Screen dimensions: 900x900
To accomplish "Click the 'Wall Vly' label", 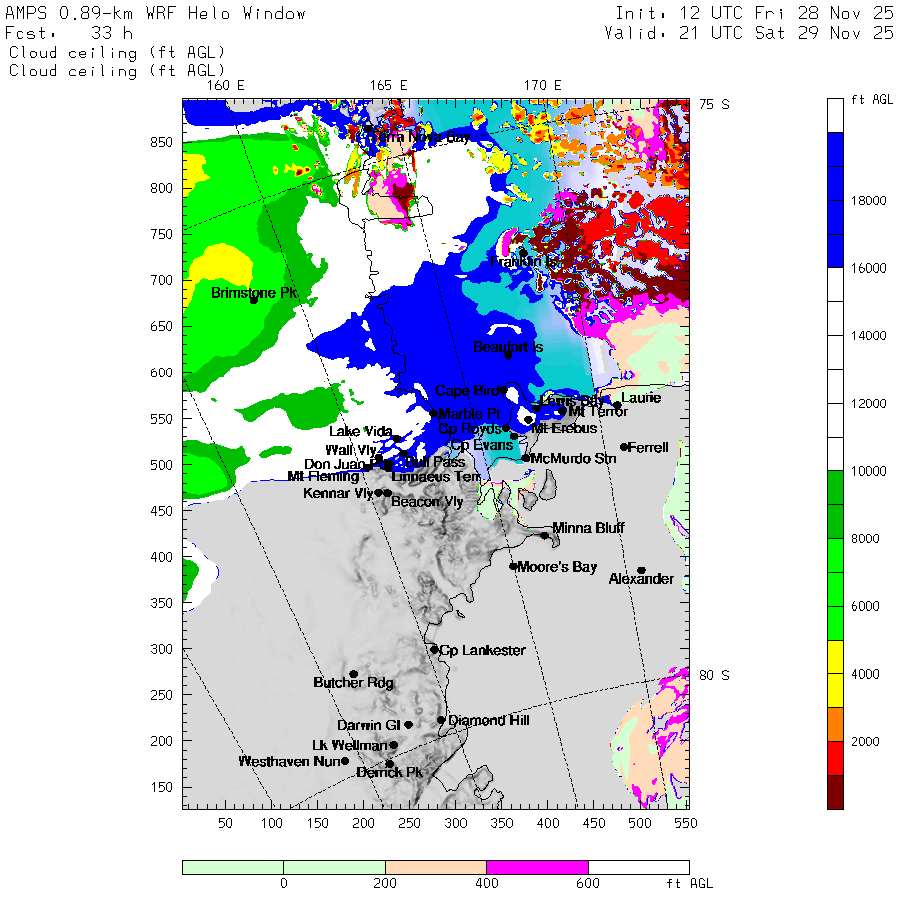I will [351, 450].
